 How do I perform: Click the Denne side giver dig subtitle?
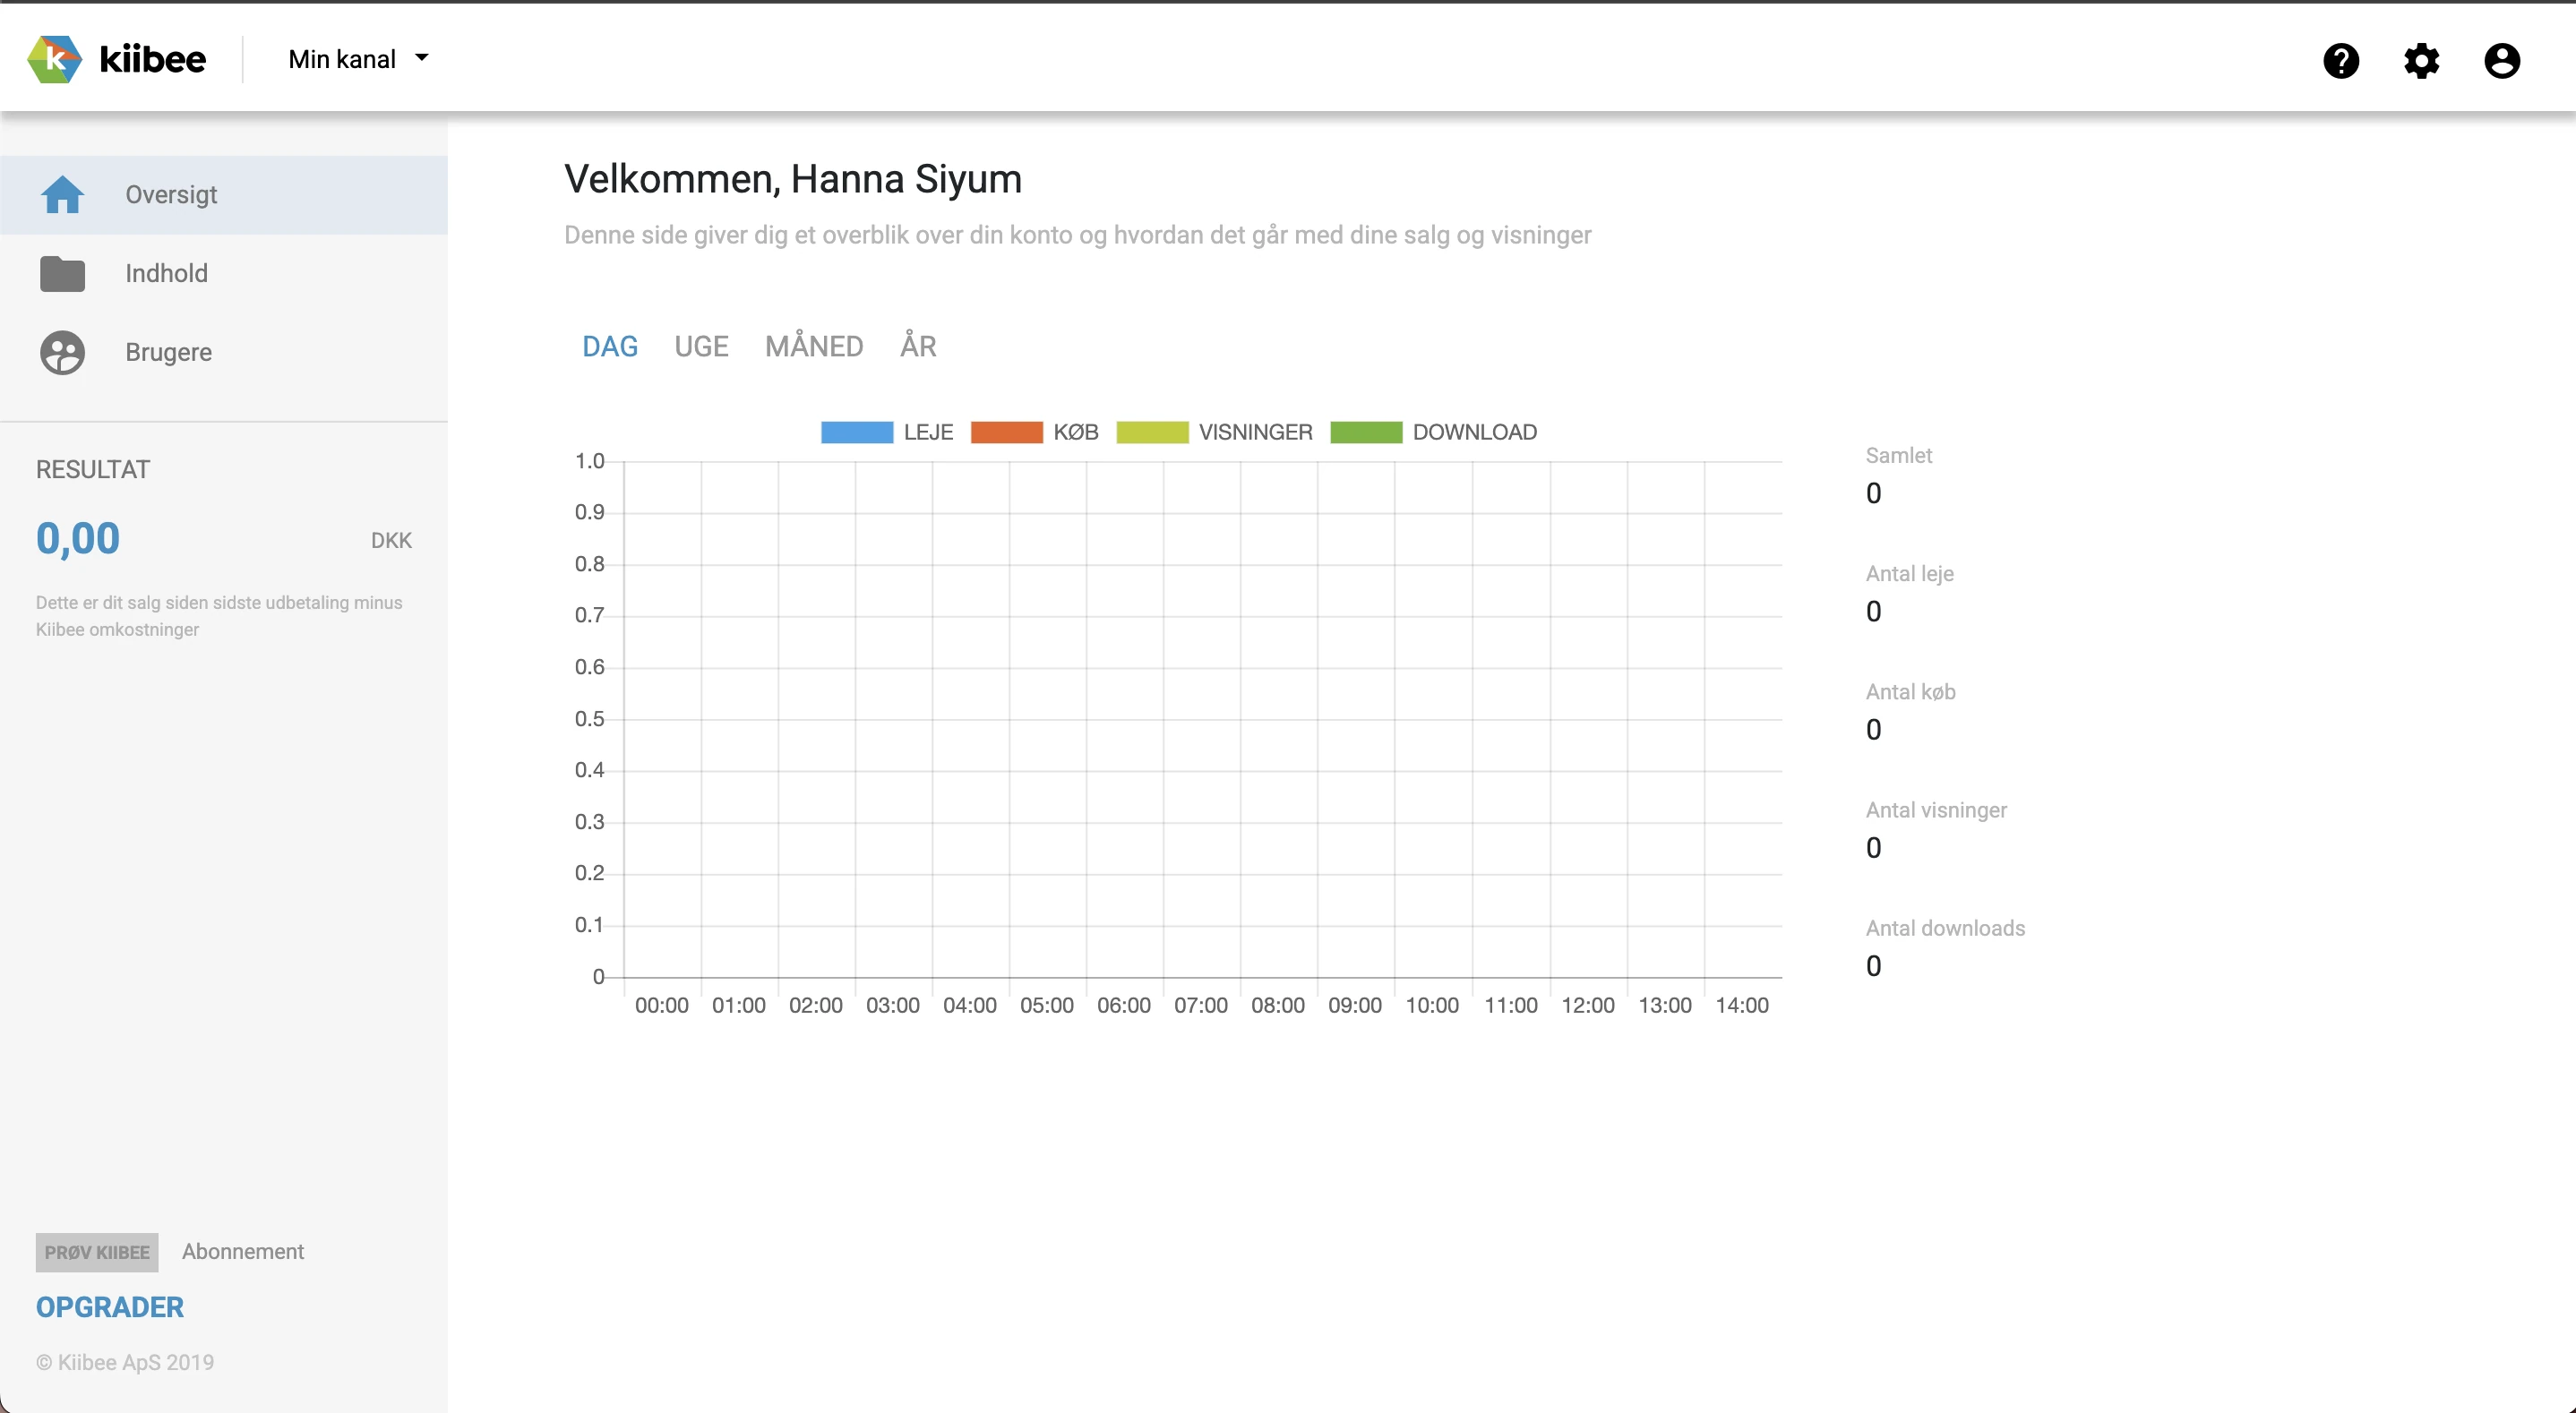pos(1077,235)
